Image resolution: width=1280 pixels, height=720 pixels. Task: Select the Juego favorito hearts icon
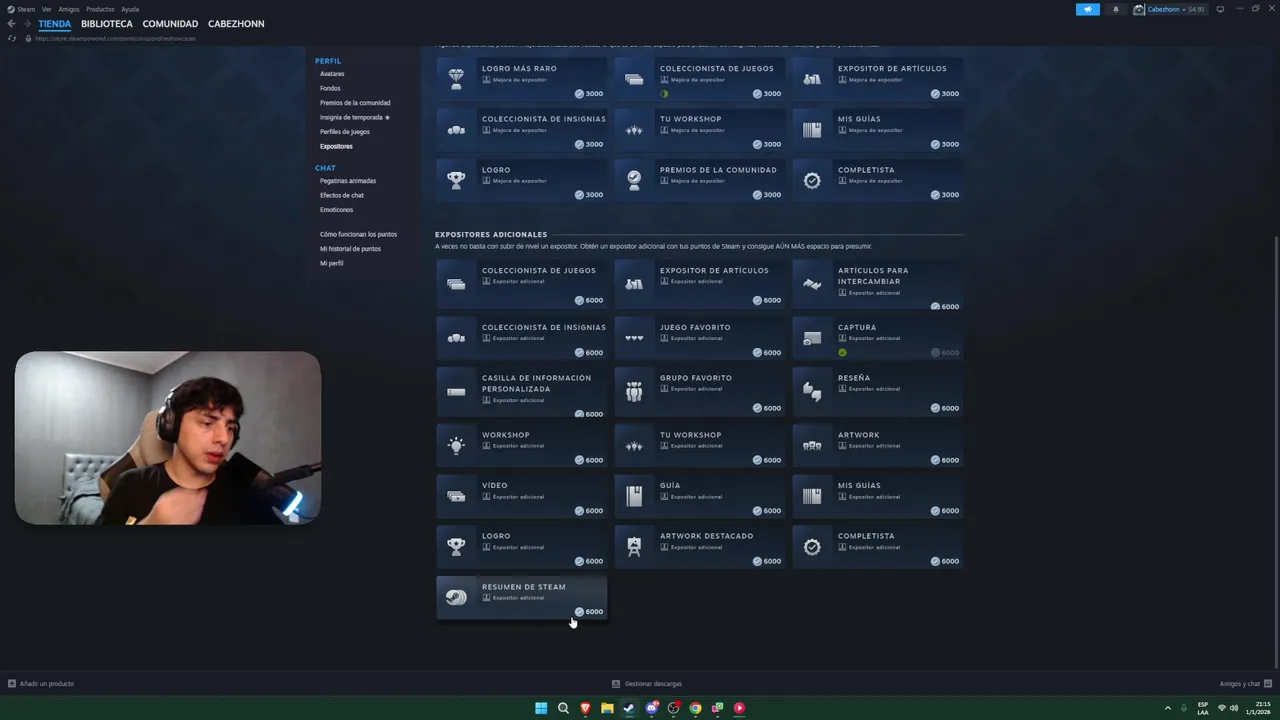tap(634, 338)
